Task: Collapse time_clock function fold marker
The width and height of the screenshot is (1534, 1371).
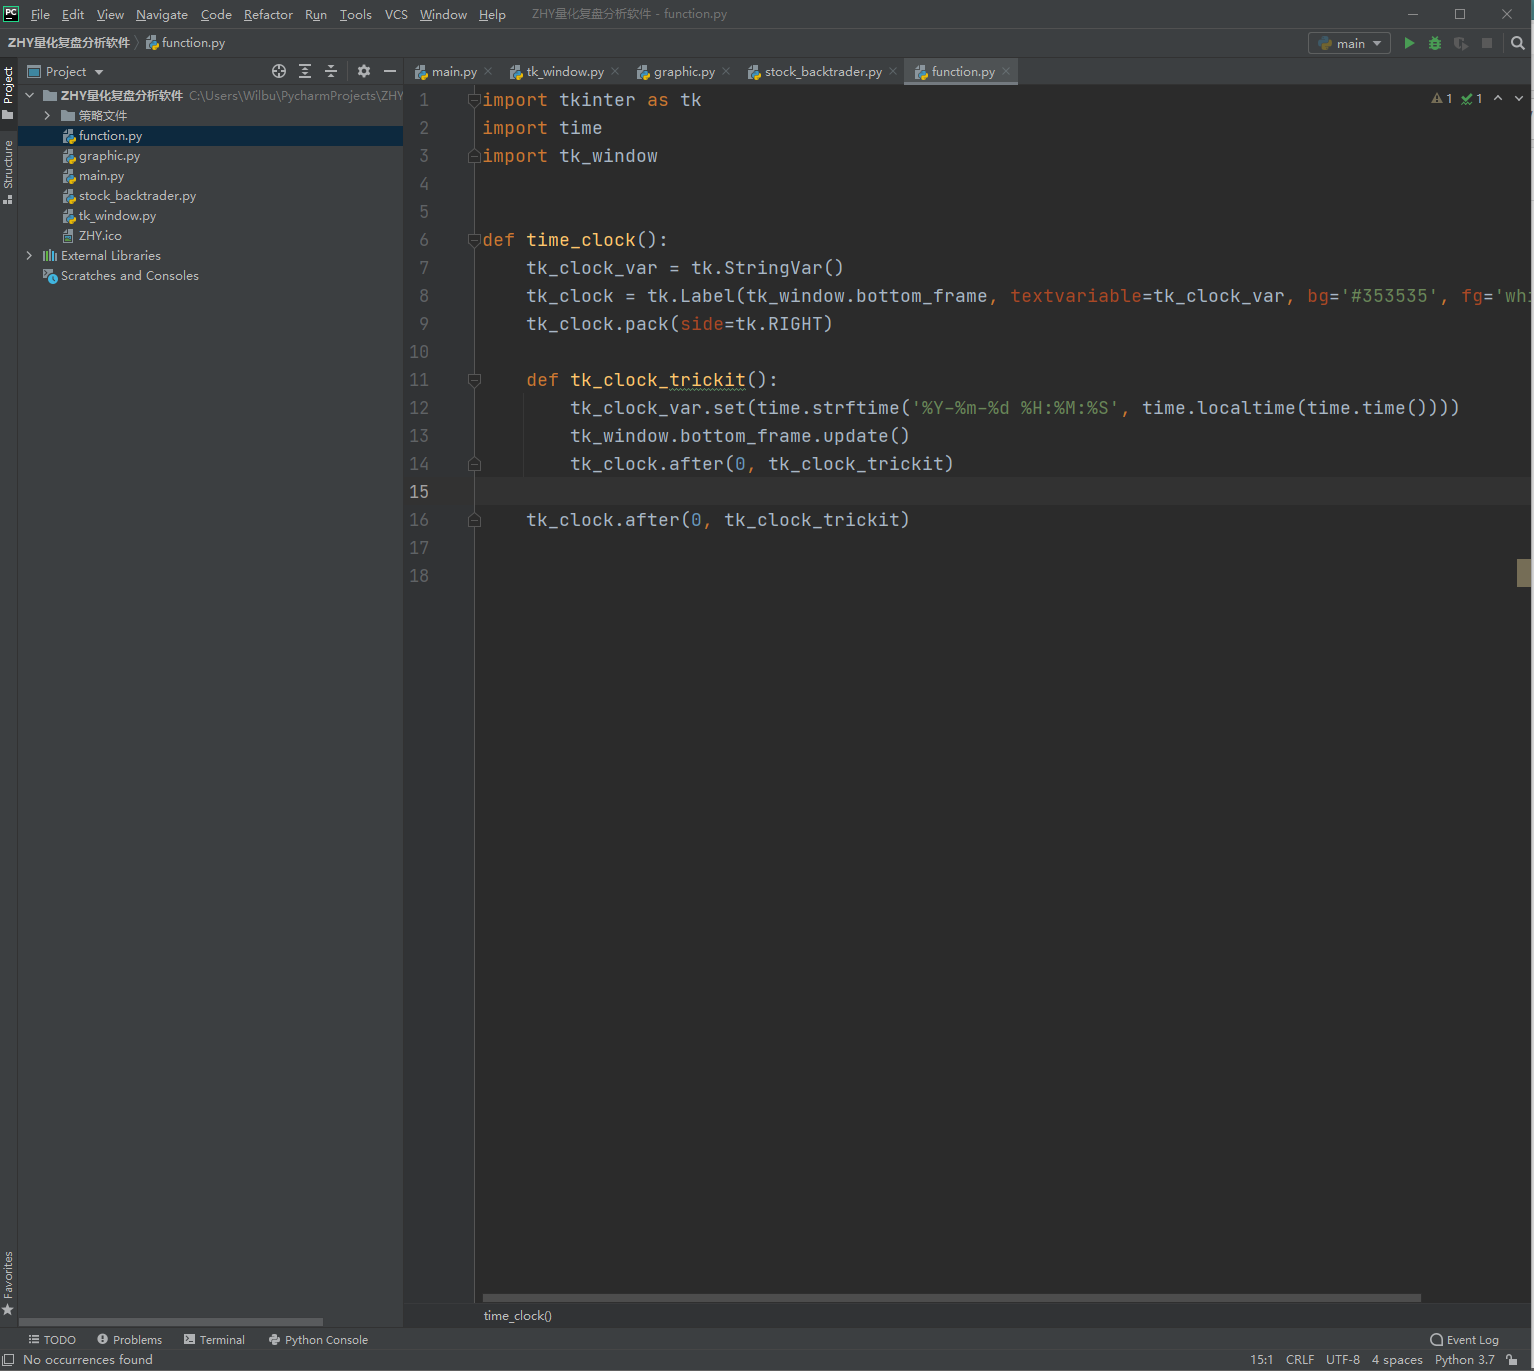Action: [474, 239]
